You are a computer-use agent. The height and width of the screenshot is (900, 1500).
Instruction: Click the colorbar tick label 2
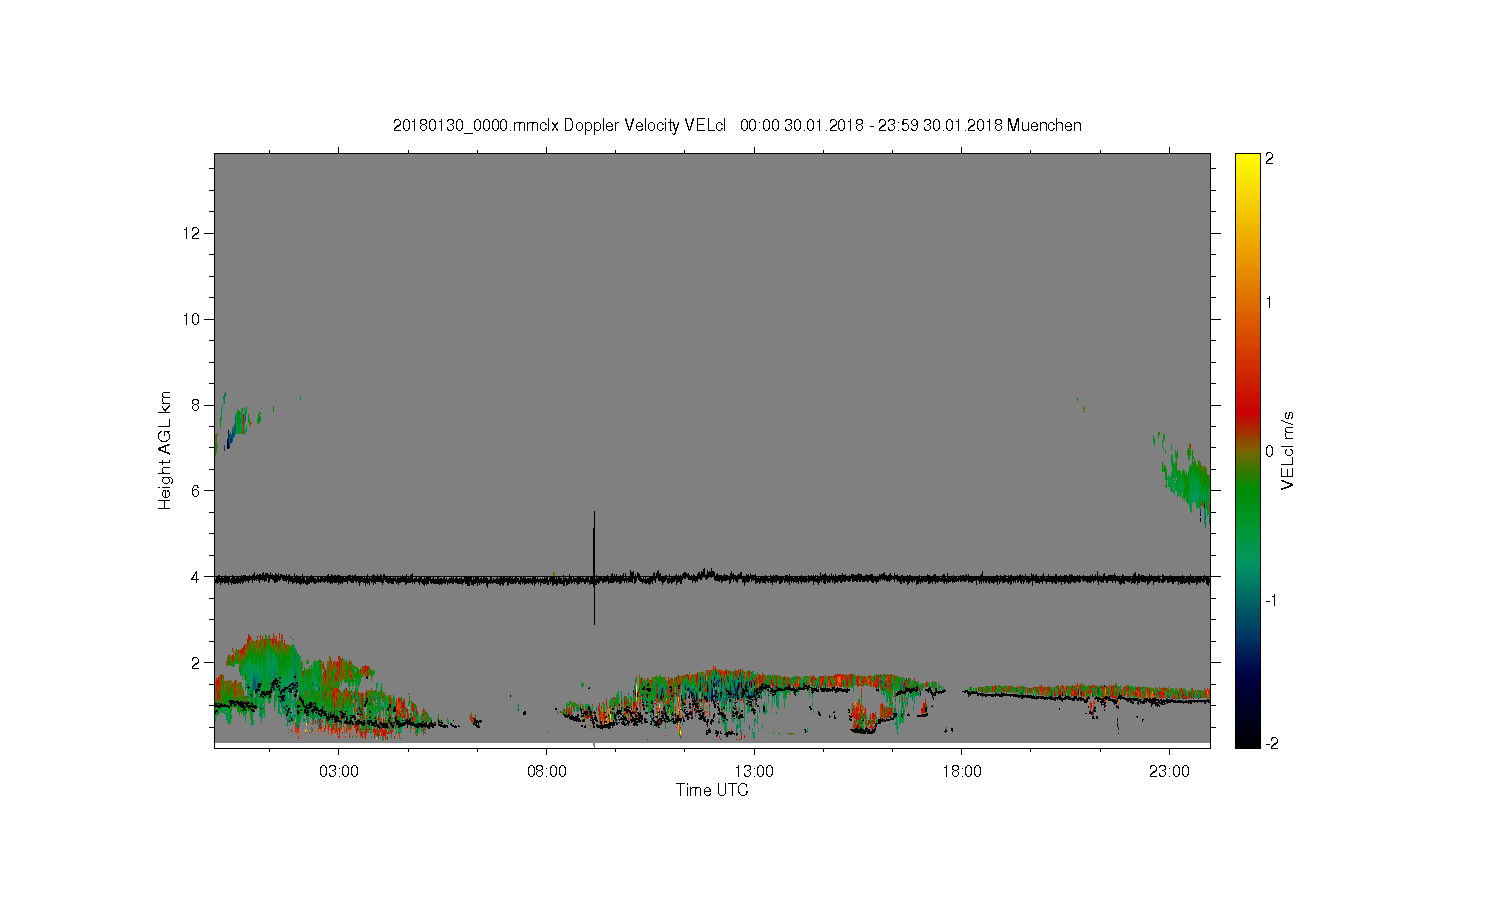[x=1270, y=159]
